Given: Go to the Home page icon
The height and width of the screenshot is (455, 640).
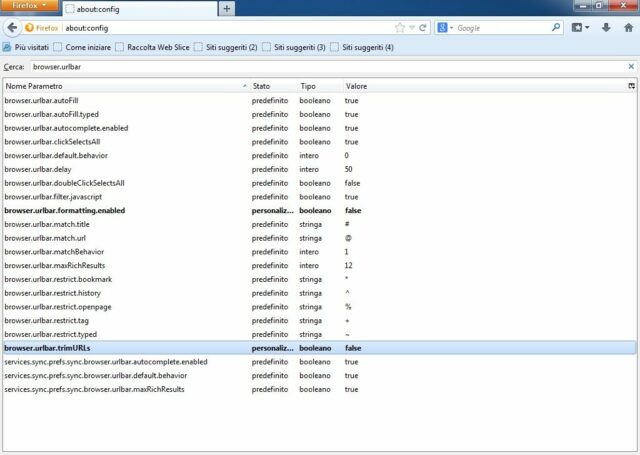Looking at the screenshot, I should (627, 28).
